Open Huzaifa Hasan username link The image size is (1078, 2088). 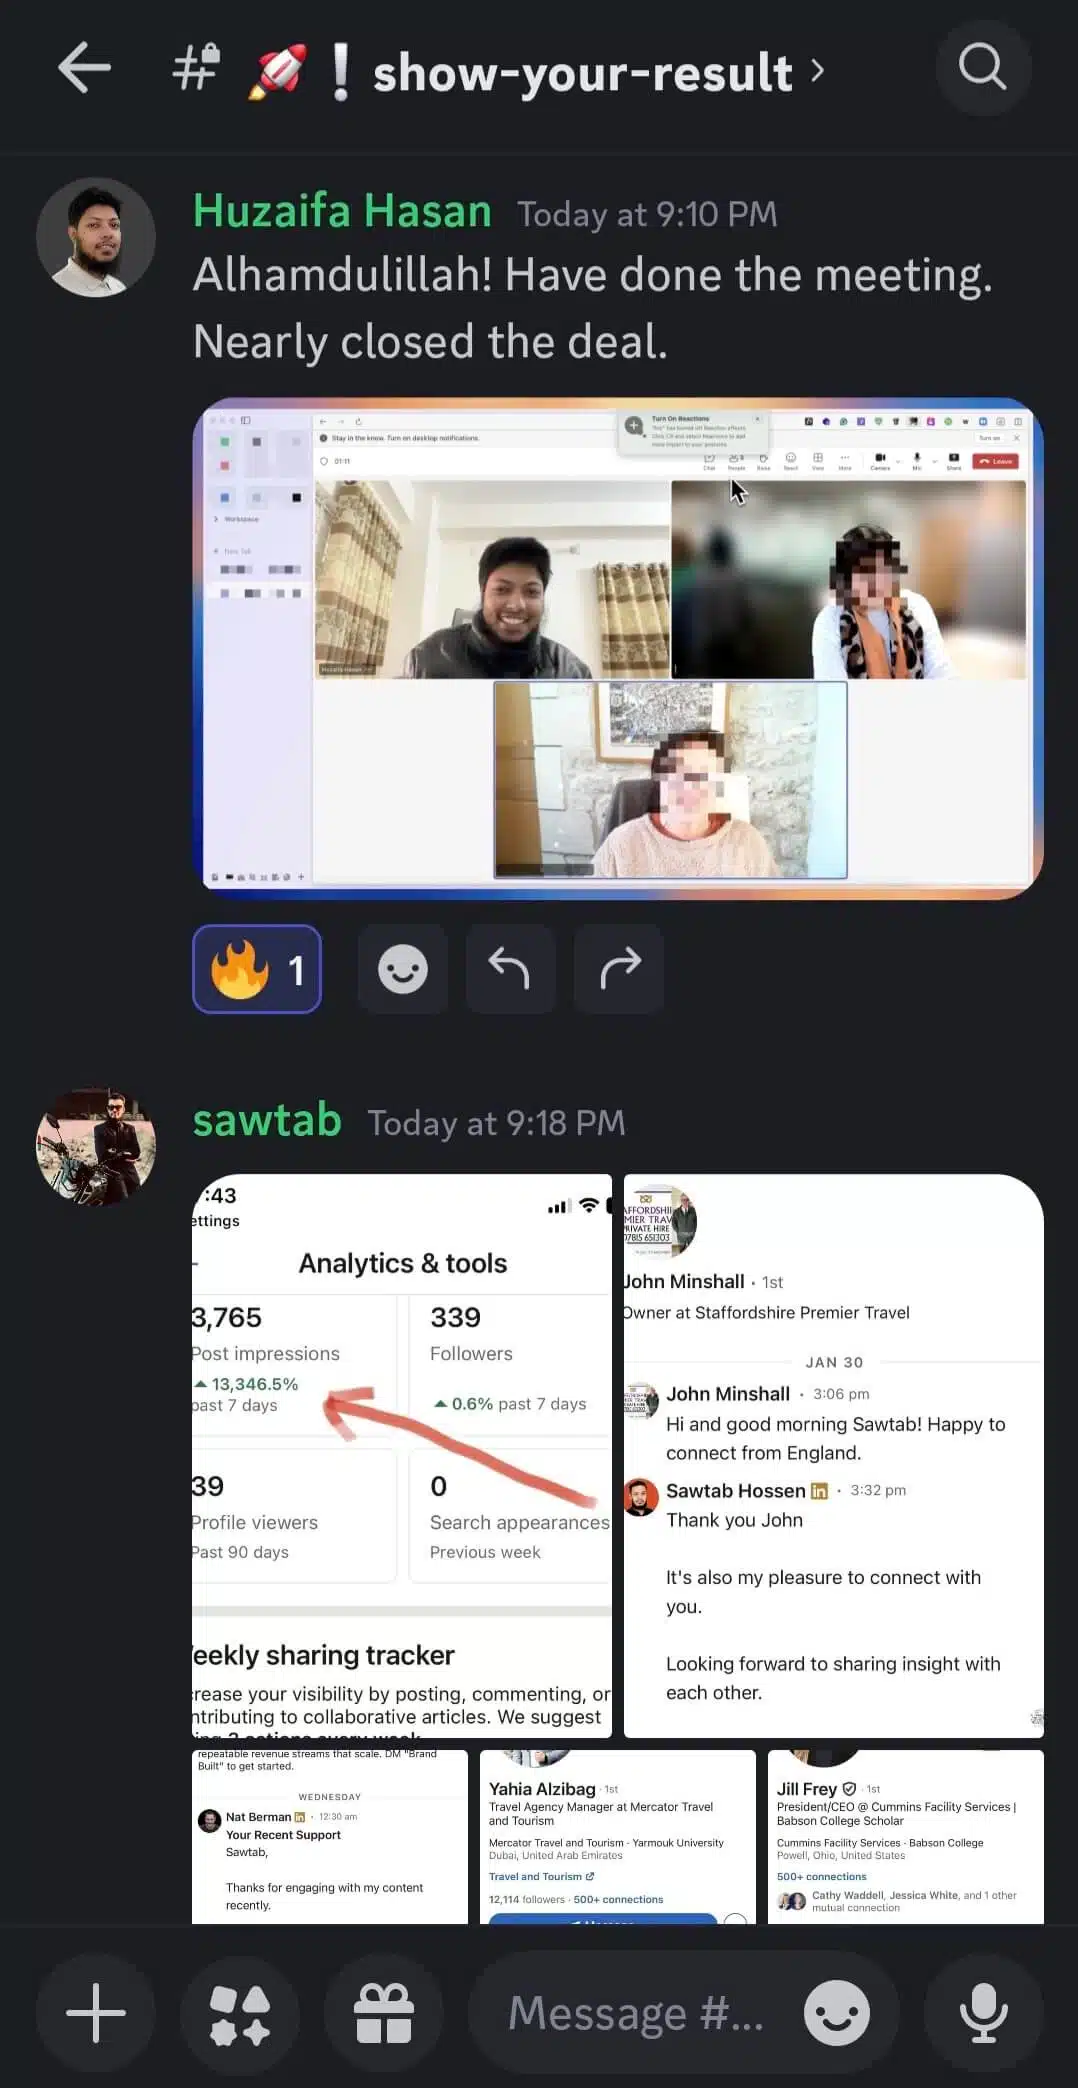click(x=342, y=211)
